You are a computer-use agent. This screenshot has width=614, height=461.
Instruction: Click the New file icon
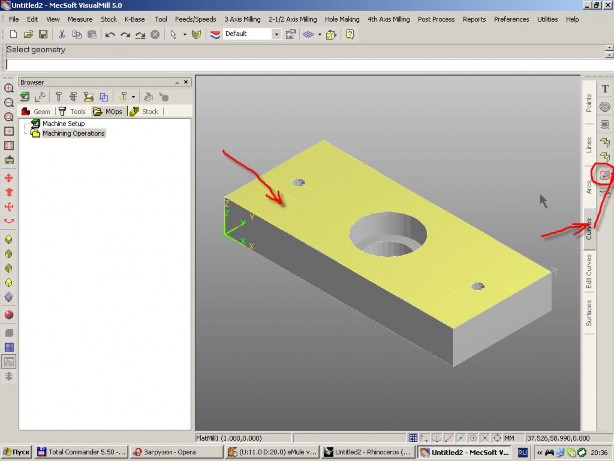click(13, 34)
